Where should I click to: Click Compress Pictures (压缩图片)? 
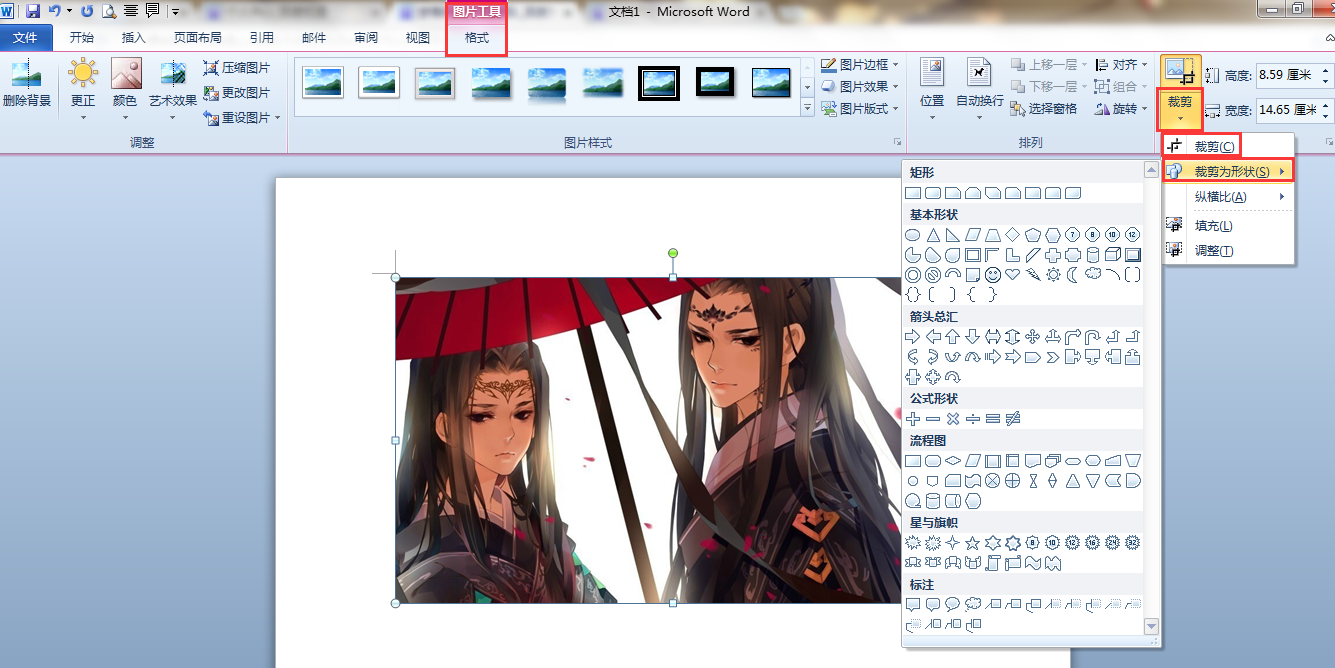pos(237,68)
